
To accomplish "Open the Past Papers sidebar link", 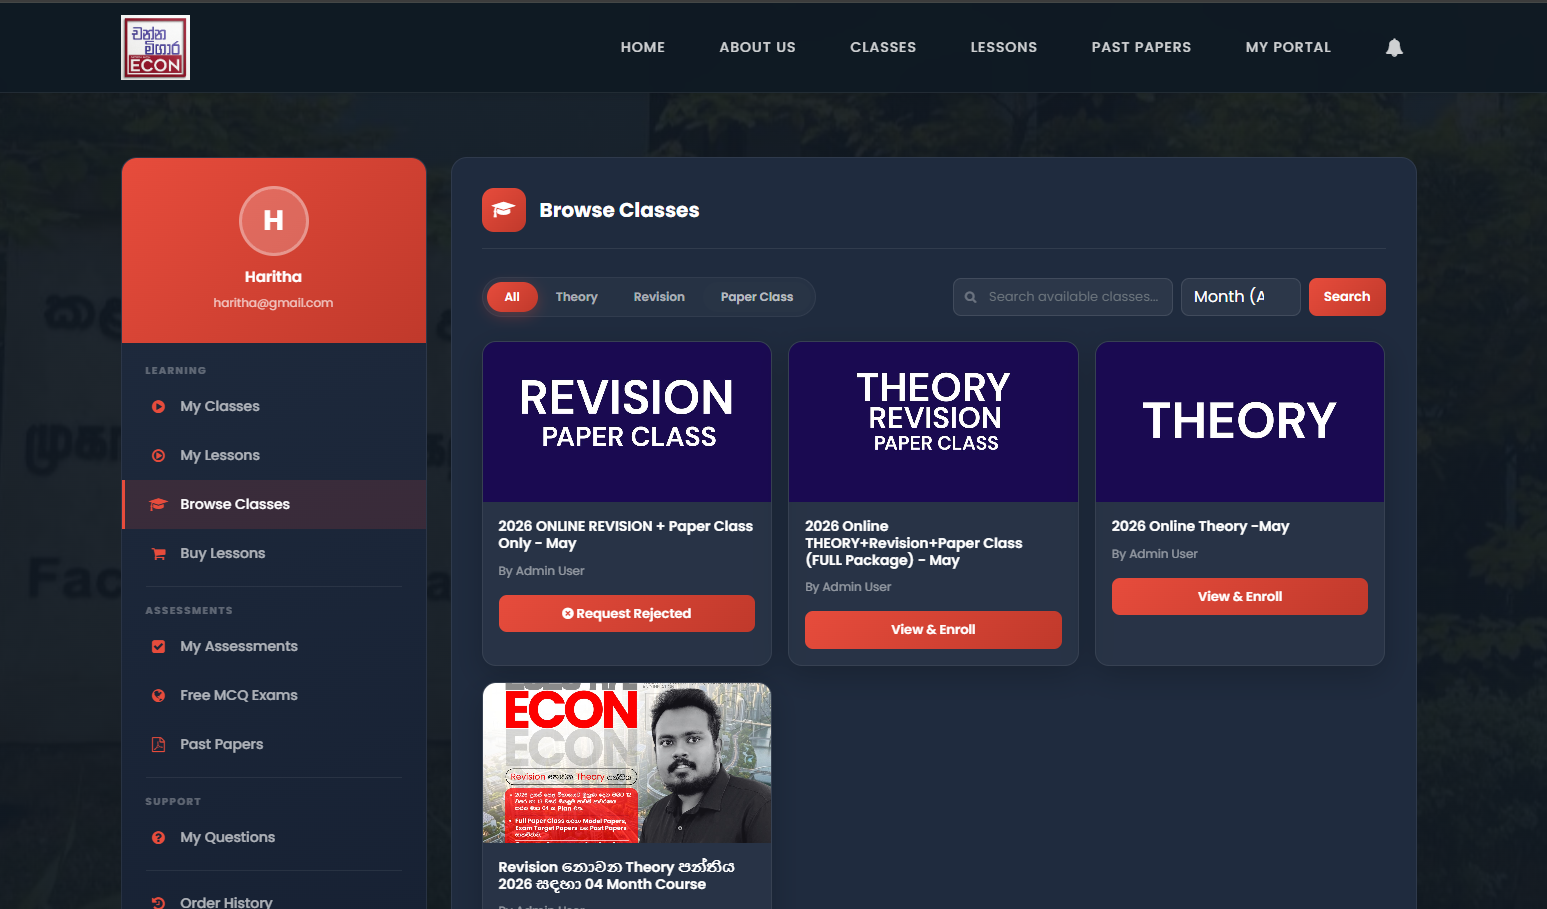I will [274, 745].
